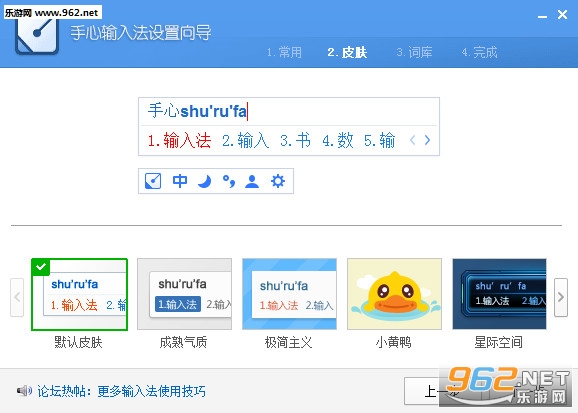
Task: Switch to step 4. 完成
Action: (480, 52)
